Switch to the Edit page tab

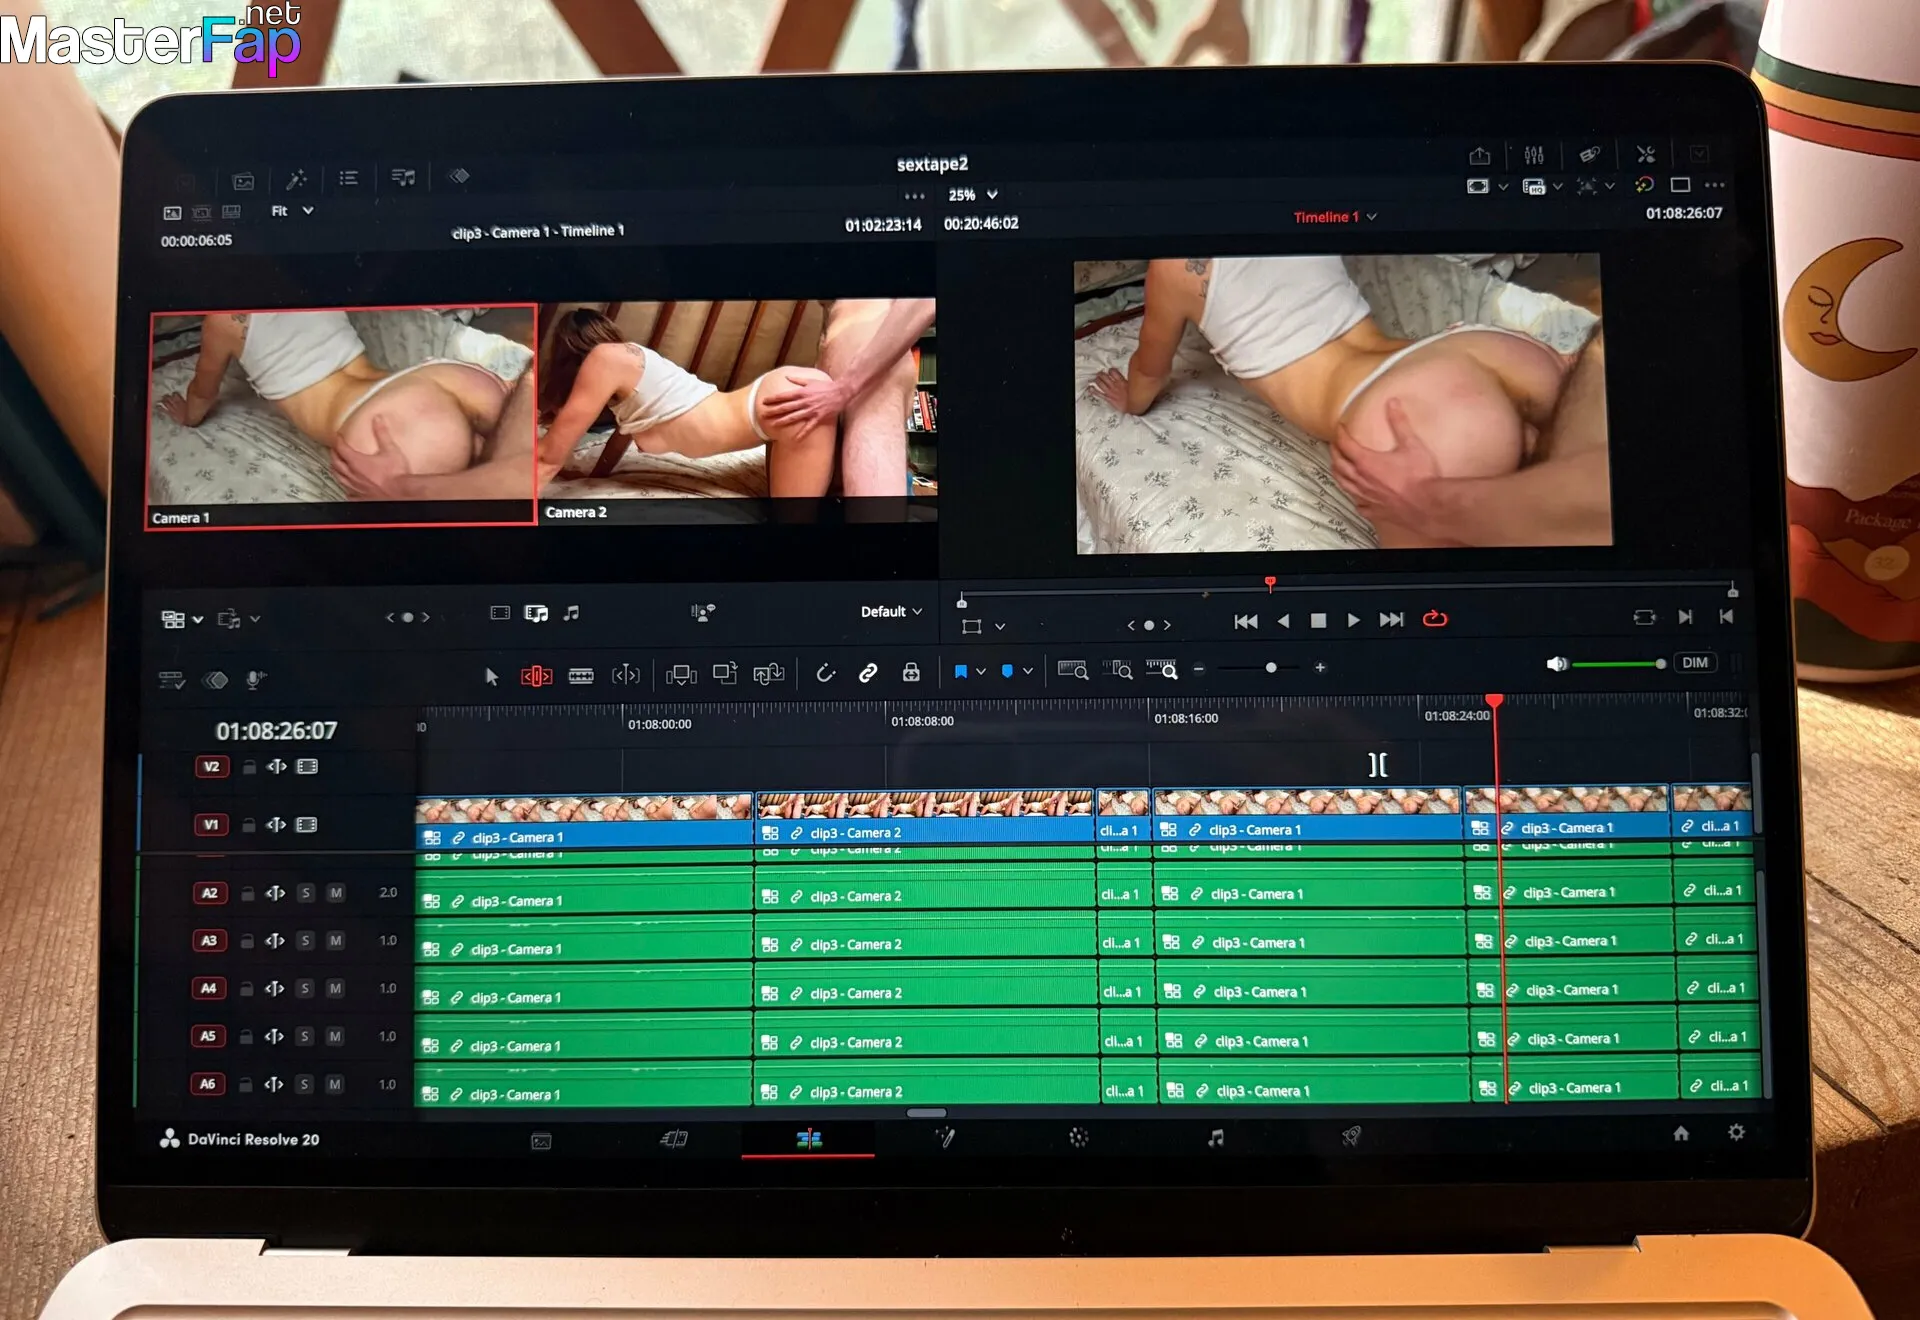808,1139
